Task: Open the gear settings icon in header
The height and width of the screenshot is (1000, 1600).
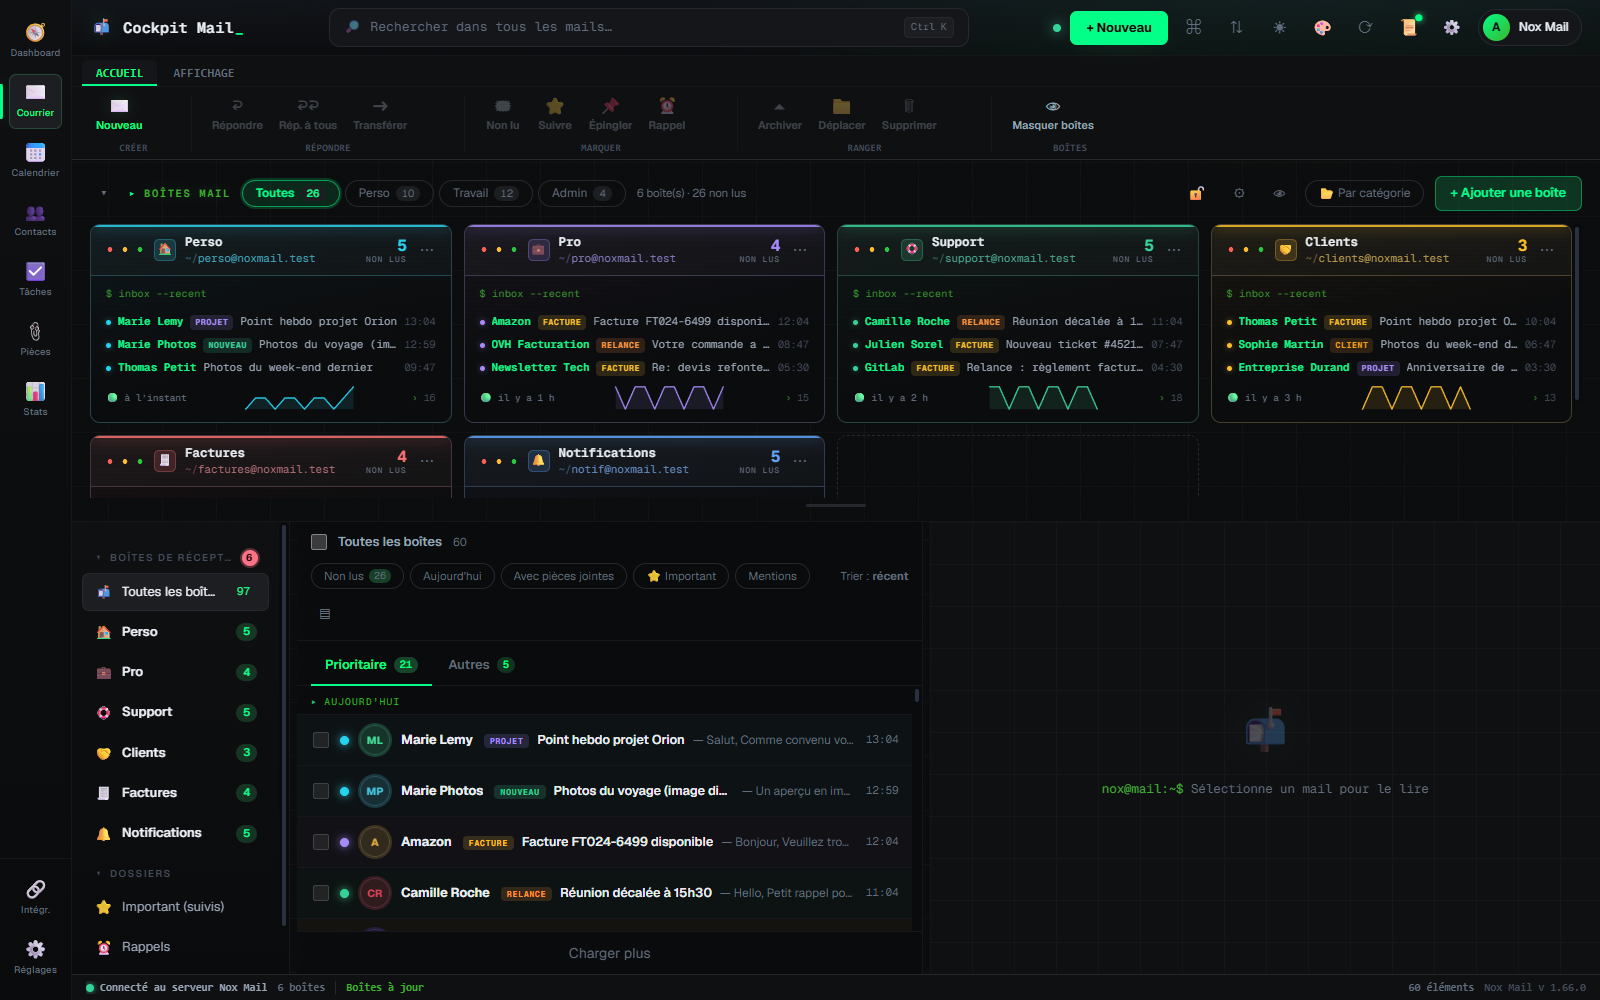Action: pos(1452,28)
